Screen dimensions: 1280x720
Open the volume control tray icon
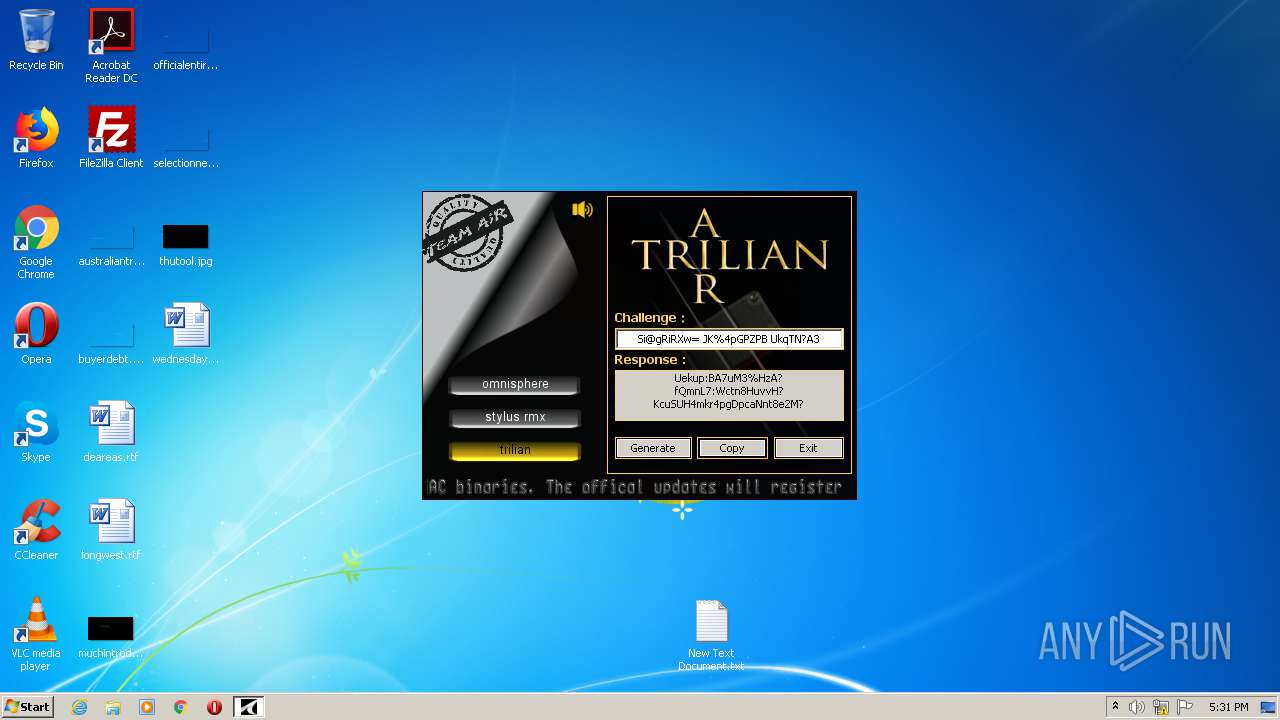click(x=1137, y=707)
